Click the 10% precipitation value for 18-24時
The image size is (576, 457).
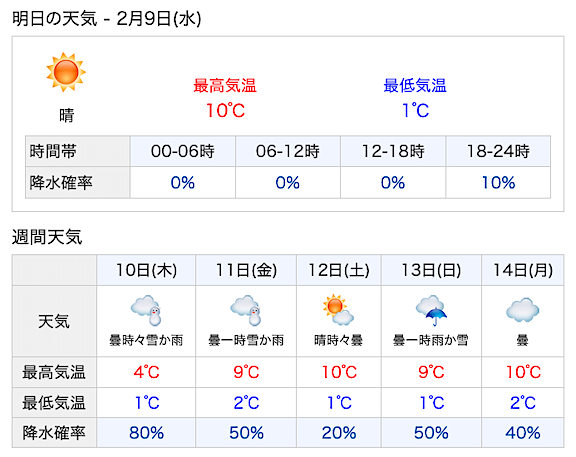[498, 183]
